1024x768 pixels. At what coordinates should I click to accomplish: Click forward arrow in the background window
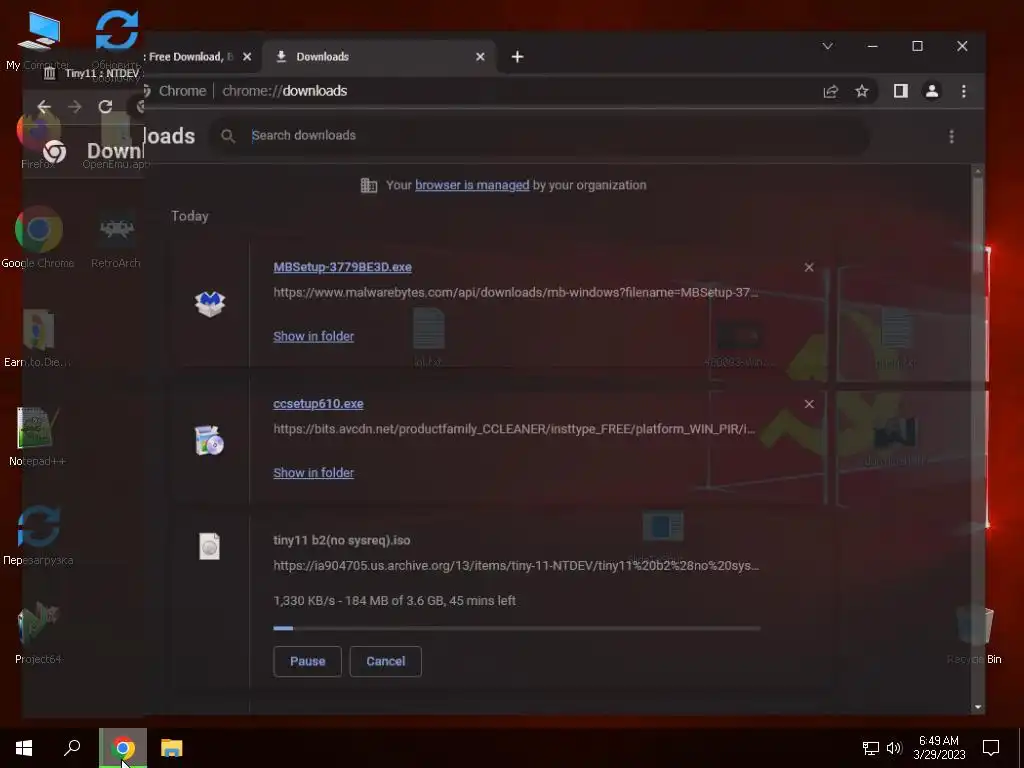(74, 106)
